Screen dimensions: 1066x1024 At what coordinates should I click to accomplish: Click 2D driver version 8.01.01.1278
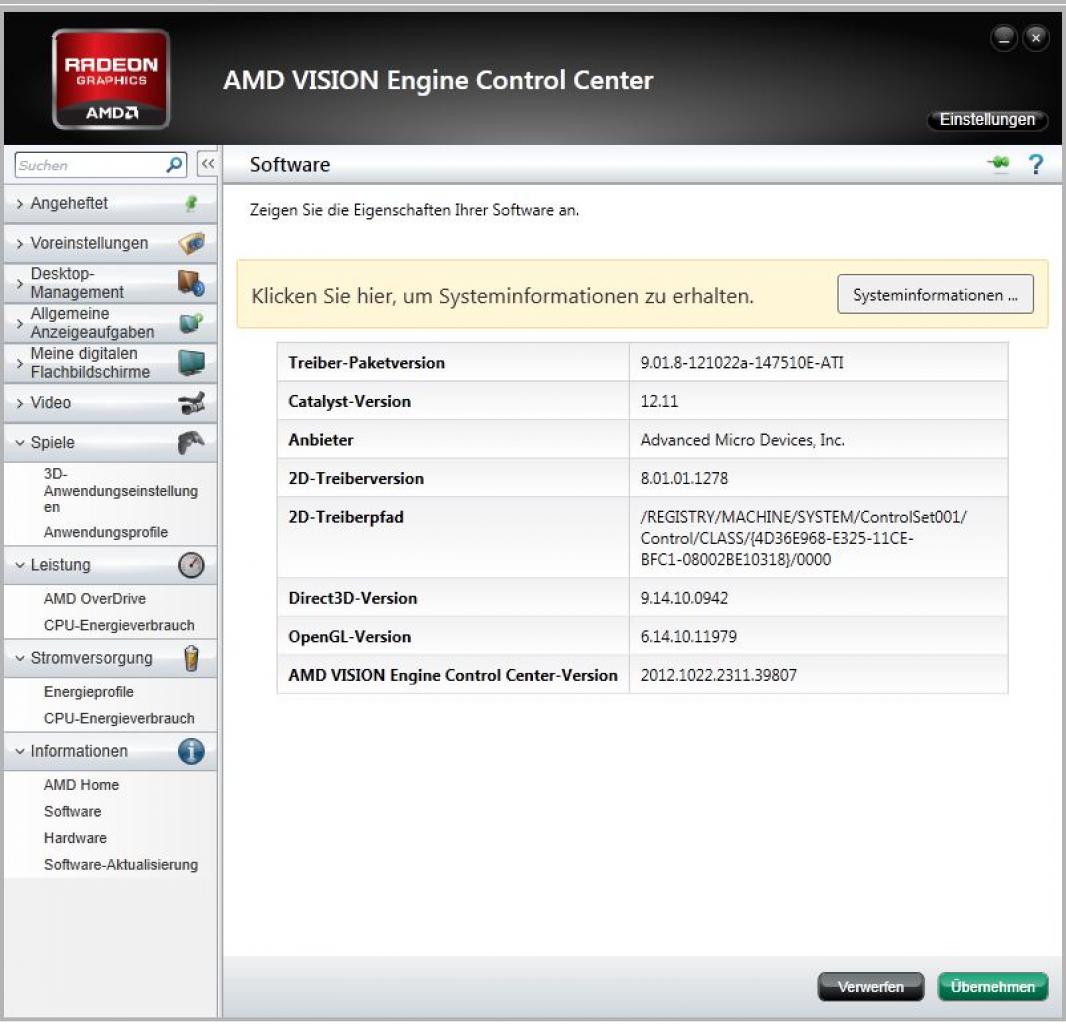[x=683, y=478]
